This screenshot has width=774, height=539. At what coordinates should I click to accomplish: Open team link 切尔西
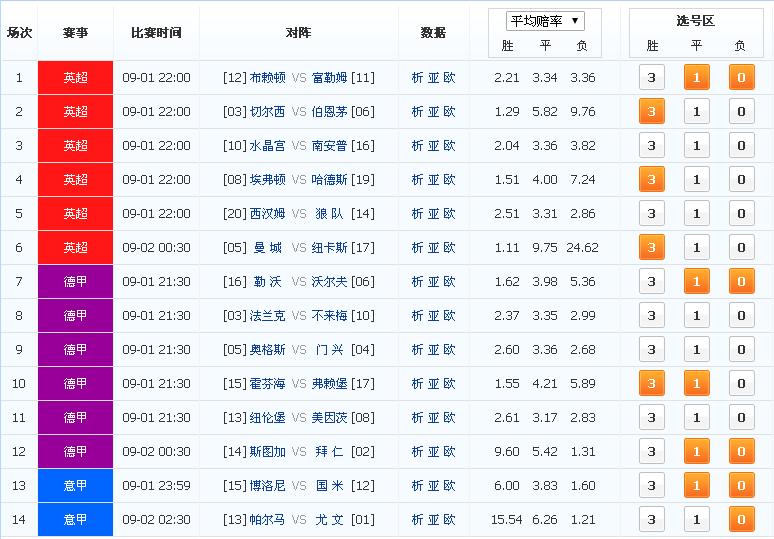(268, 112)
